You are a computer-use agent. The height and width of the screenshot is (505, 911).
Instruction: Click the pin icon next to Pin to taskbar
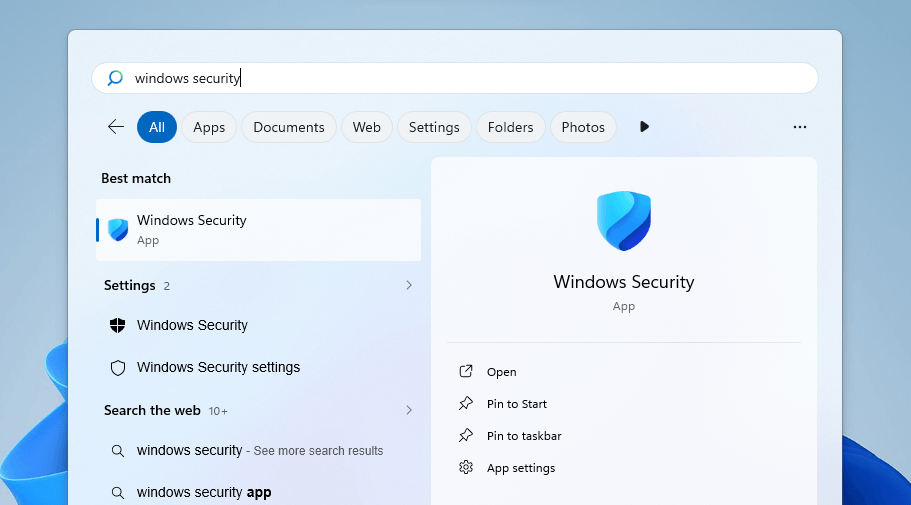(465, 435)
